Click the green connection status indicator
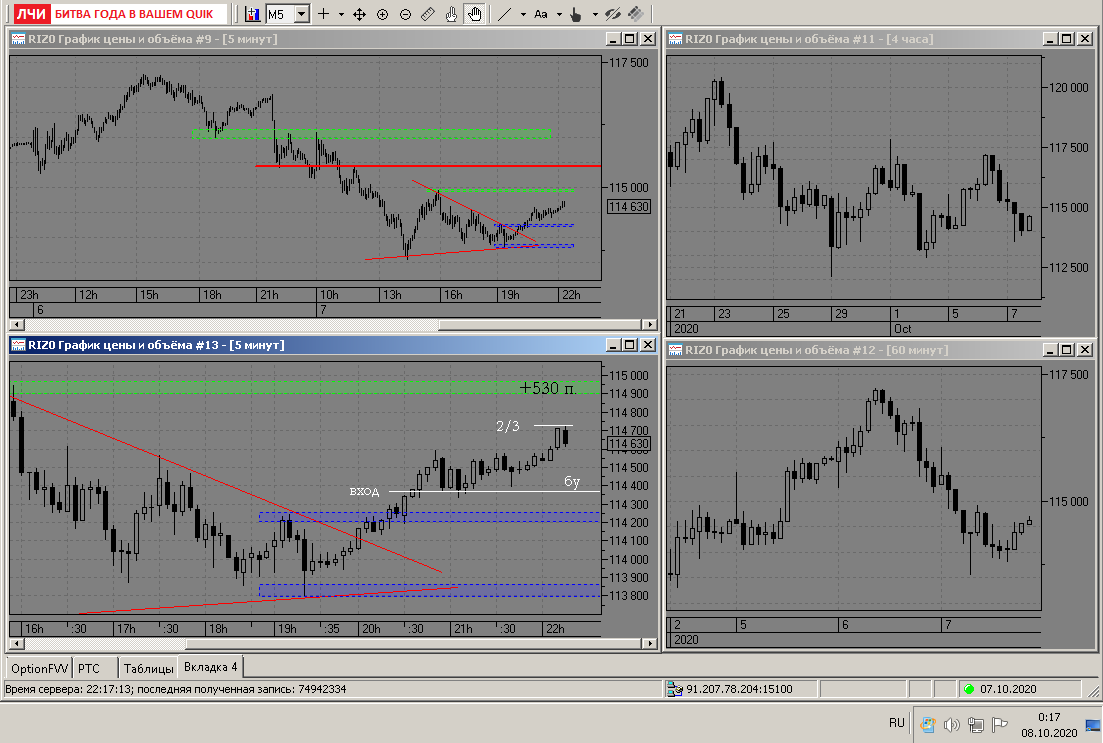The height and width of the screenshot is (743, 1103). tap(969, 689)
